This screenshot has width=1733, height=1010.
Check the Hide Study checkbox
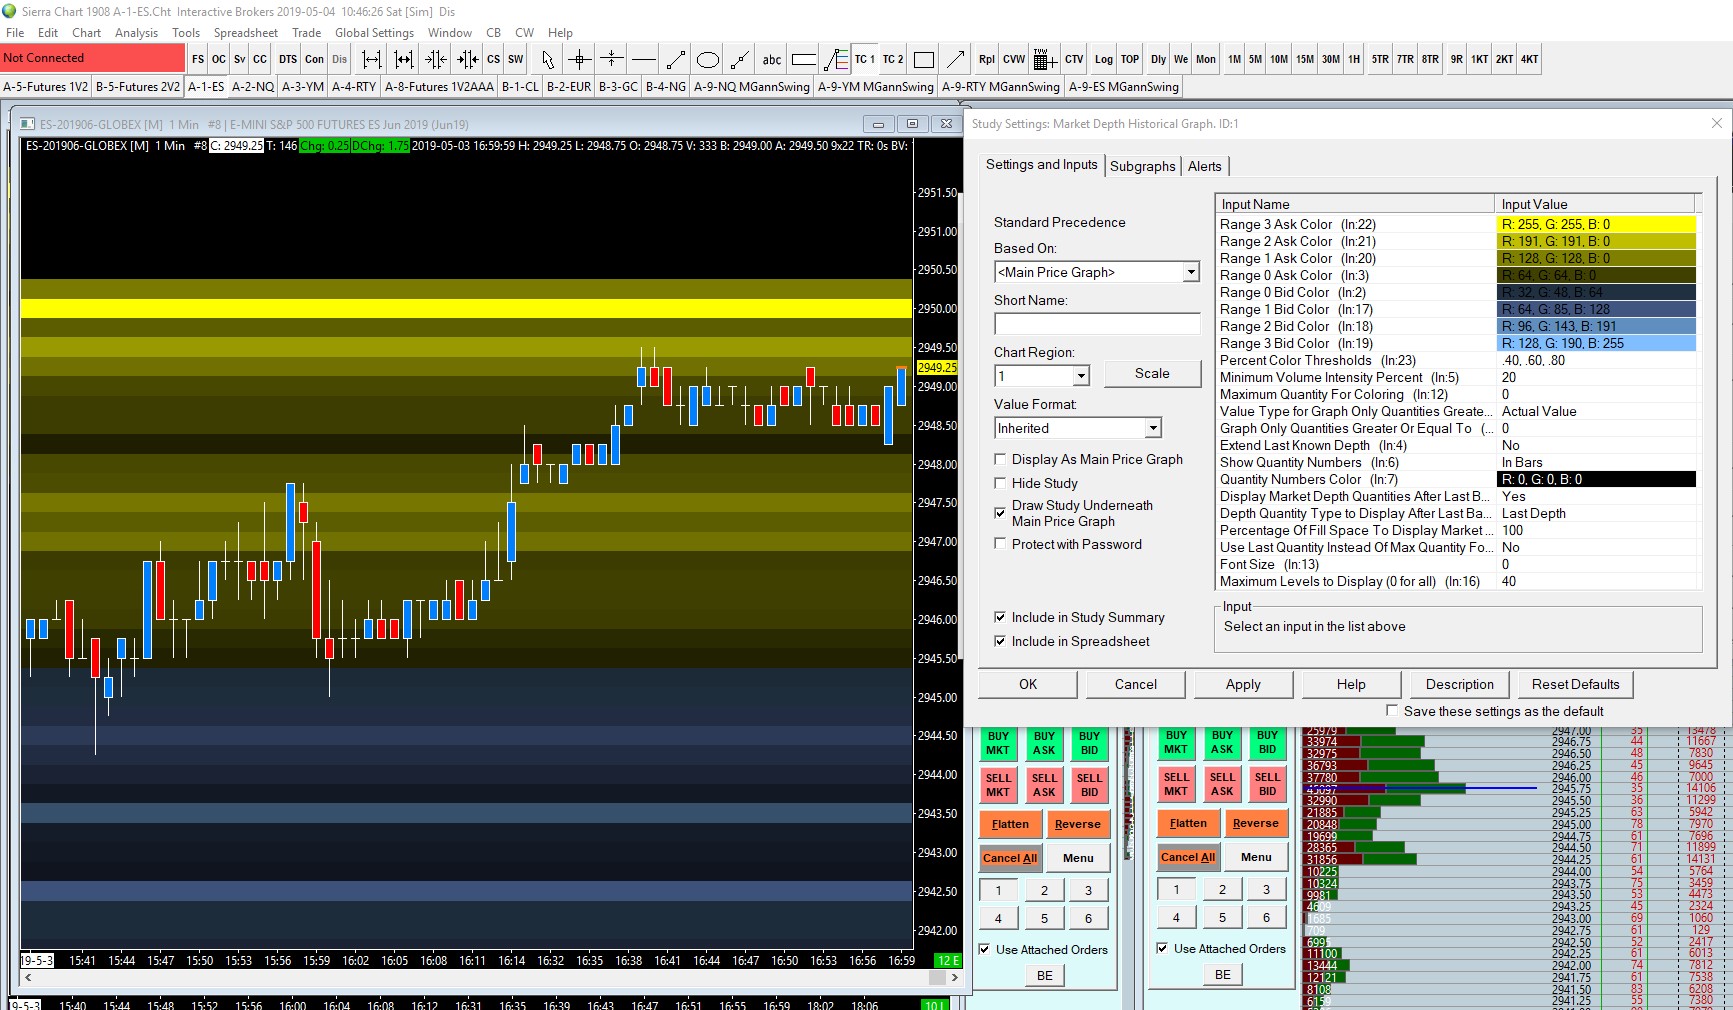click(1000, 483)
